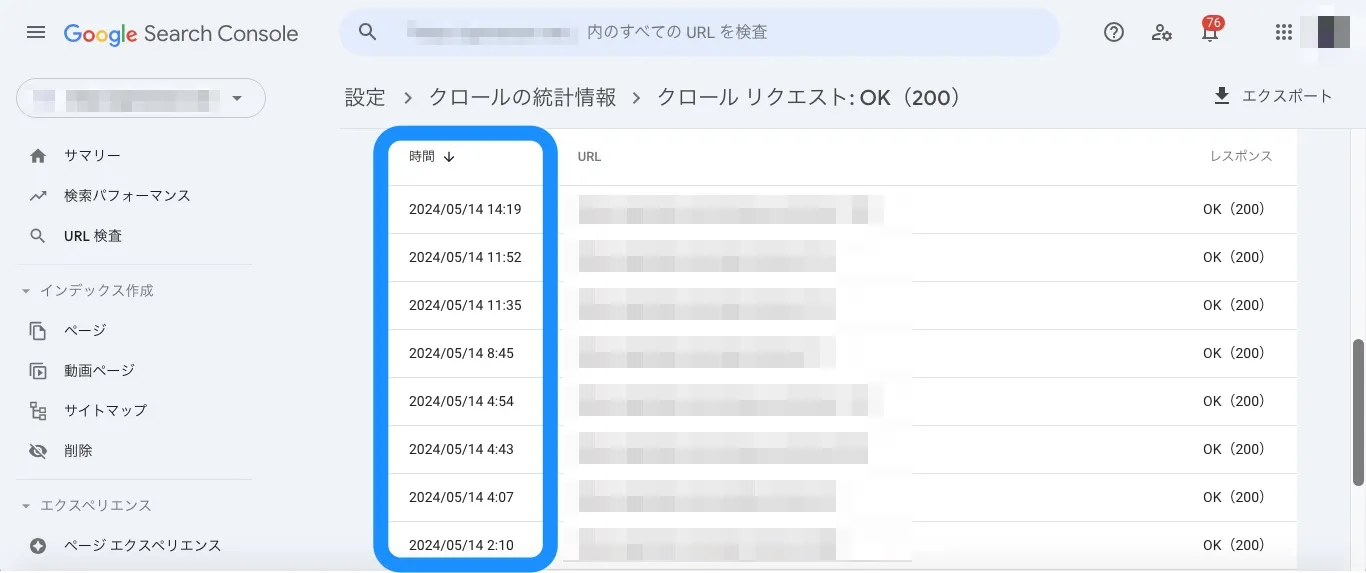Open the property selector dropdown
The height and width of the screenshot is (573, 1366).
[141, 98]
